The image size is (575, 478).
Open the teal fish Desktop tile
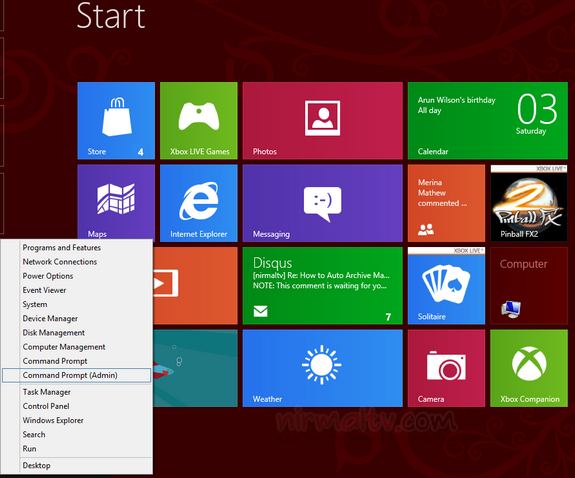point(195,368)
